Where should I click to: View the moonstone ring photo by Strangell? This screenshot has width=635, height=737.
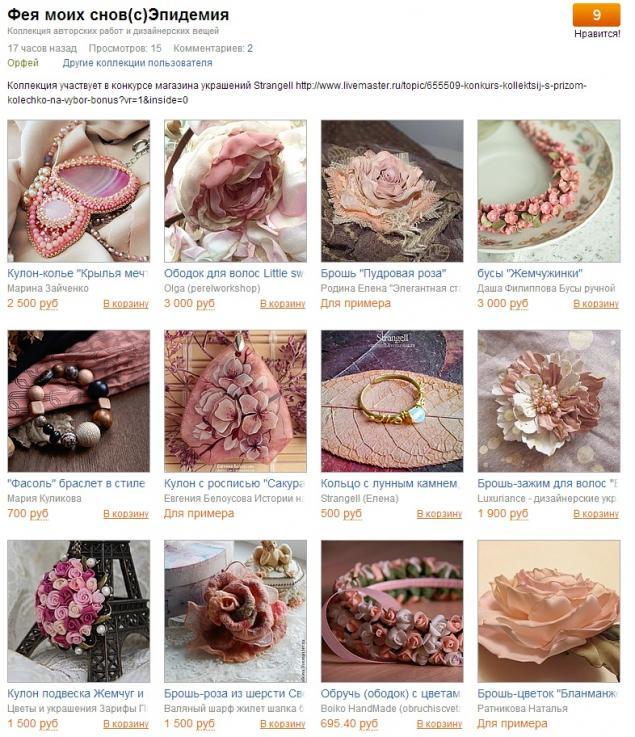392,401
